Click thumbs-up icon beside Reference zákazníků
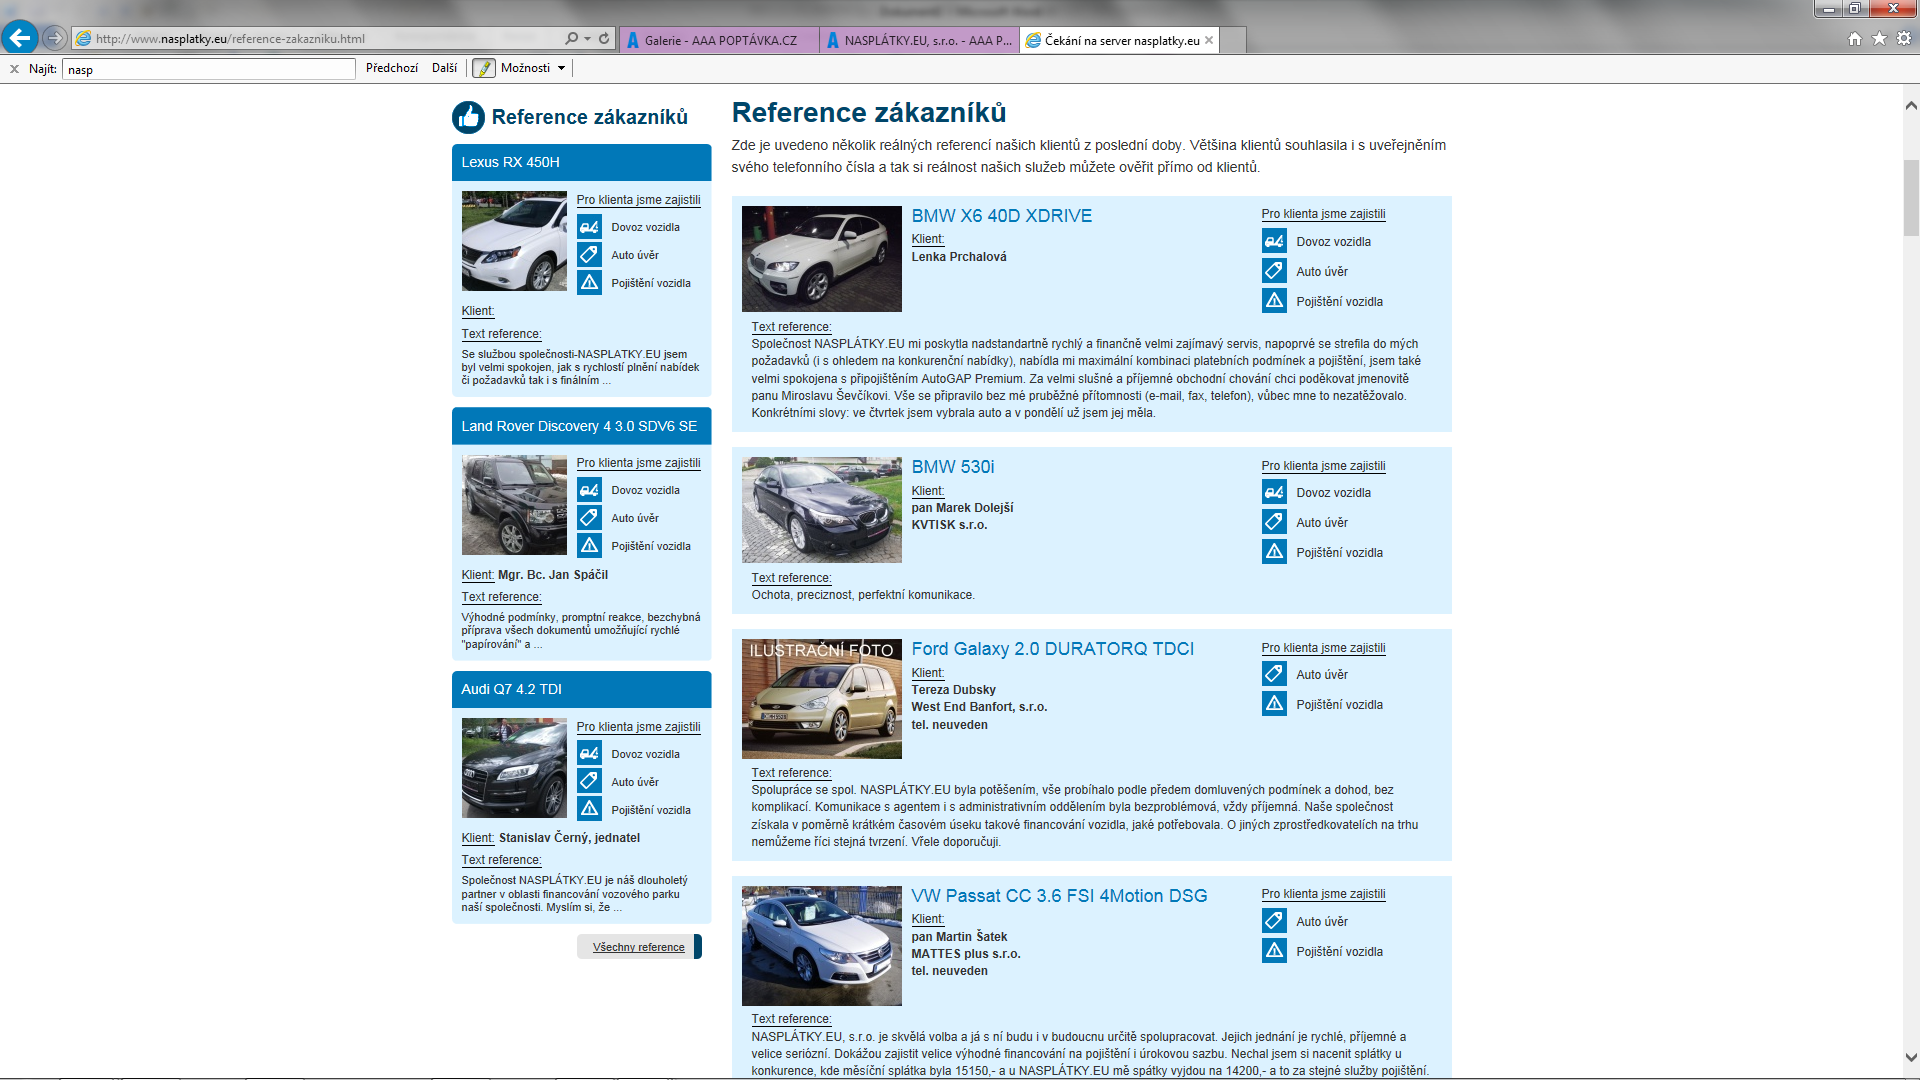1920x1080 pixels. click(x=468, y=118)
